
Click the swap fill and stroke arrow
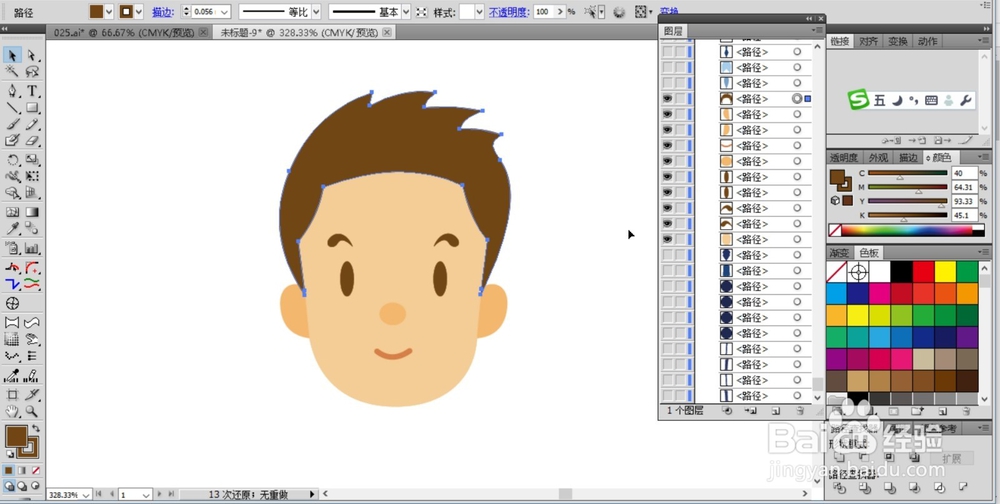[36, 428]
